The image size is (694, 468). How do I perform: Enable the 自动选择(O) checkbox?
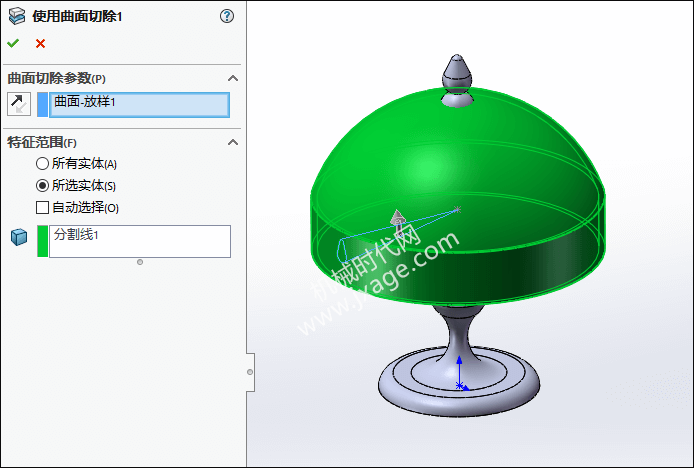(42, 207)
